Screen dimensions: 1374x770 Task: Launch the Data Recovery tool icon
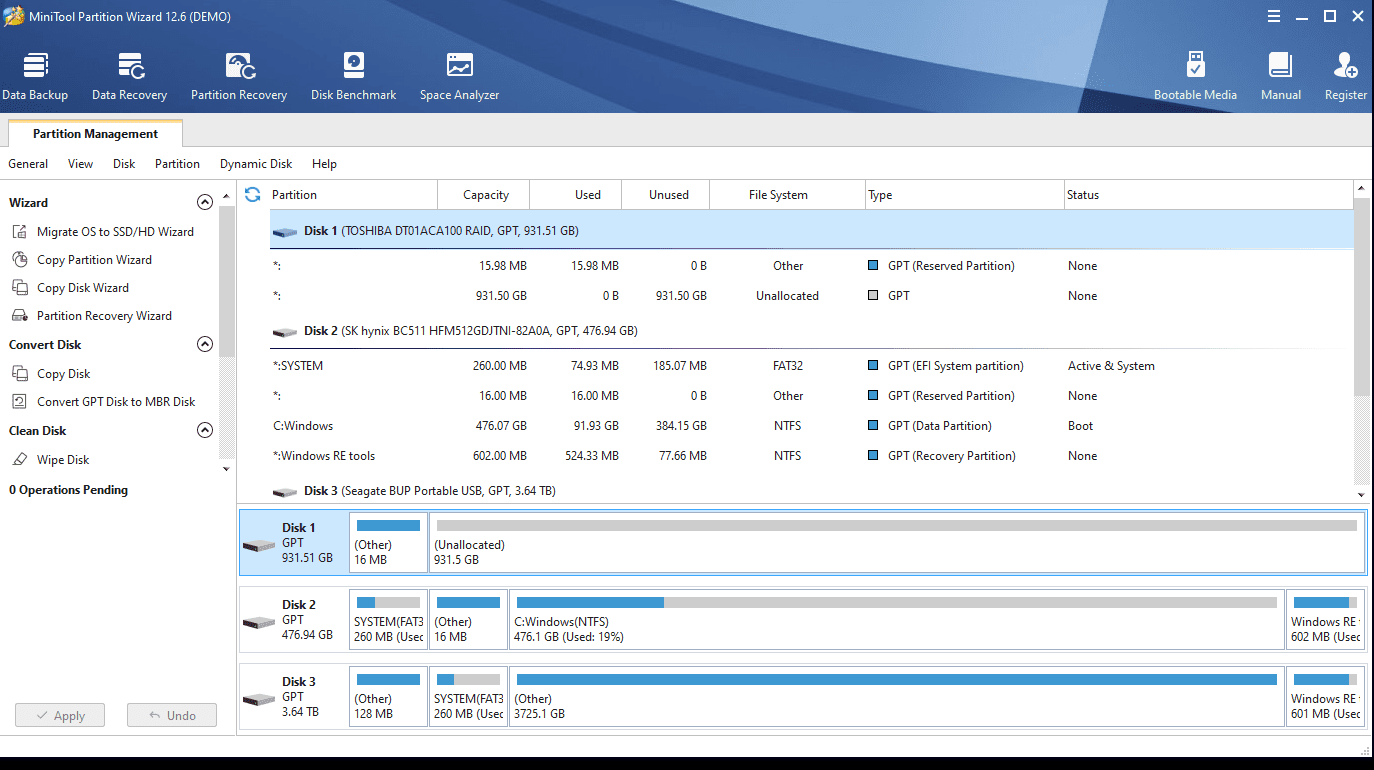(130, 66)
